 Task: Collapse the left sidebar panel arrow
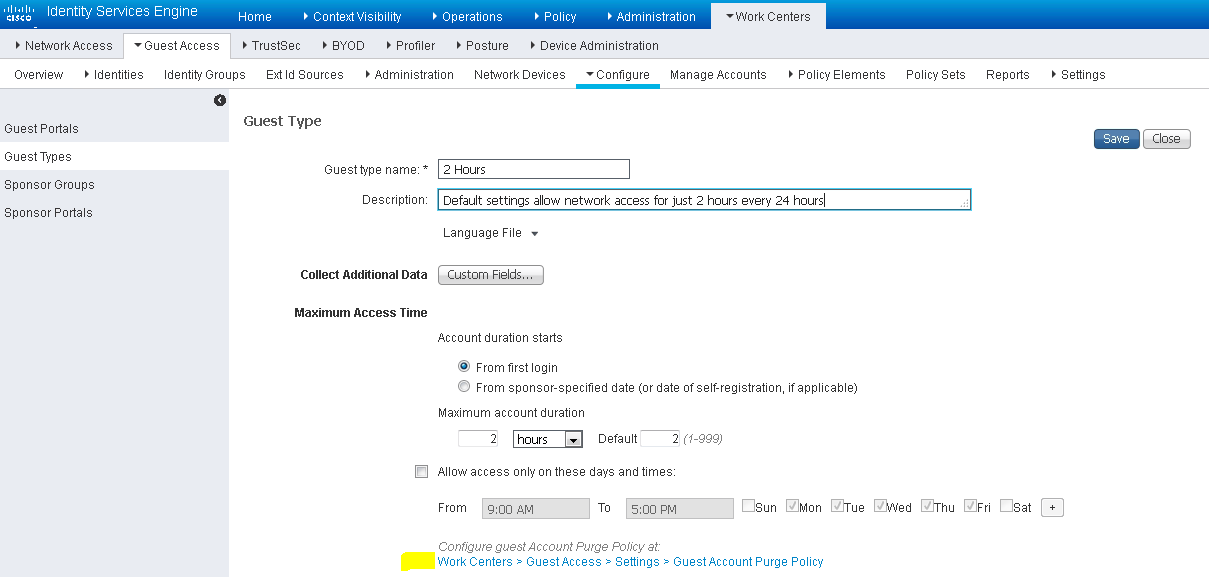point(220,101)
